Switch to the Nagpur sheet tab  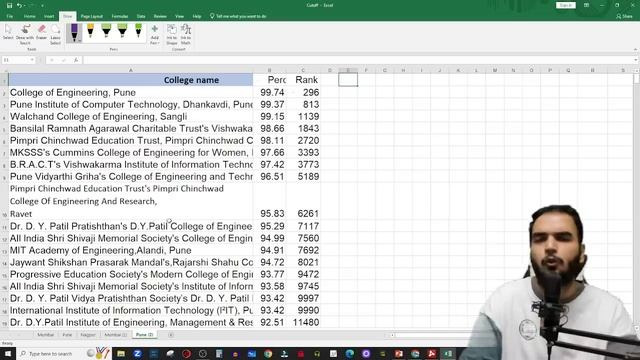point(88,335)
